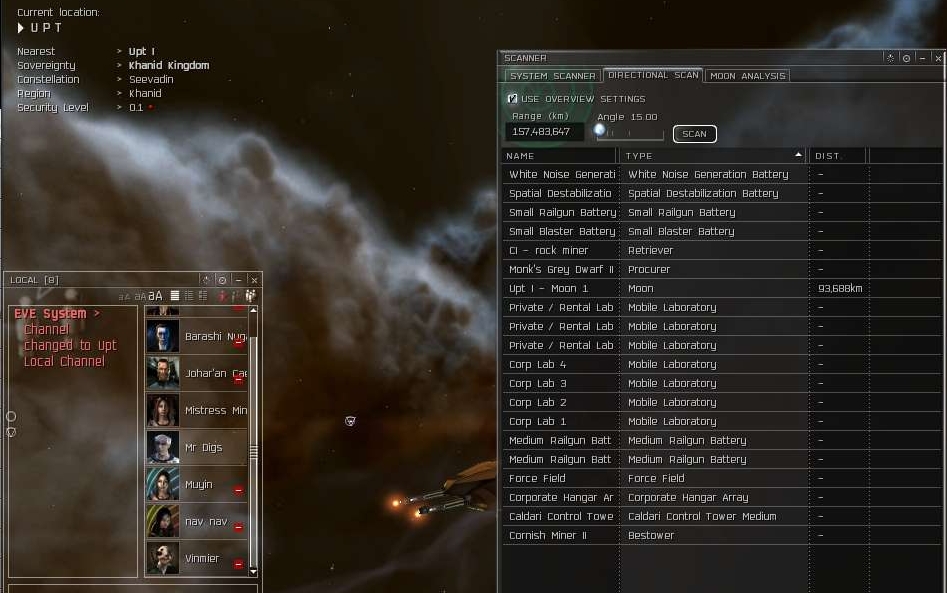This screenshot has height=593, width=947.
Task: Click the middle pilot-list icon in Local toolbar
Action: [x=236, y=295]
